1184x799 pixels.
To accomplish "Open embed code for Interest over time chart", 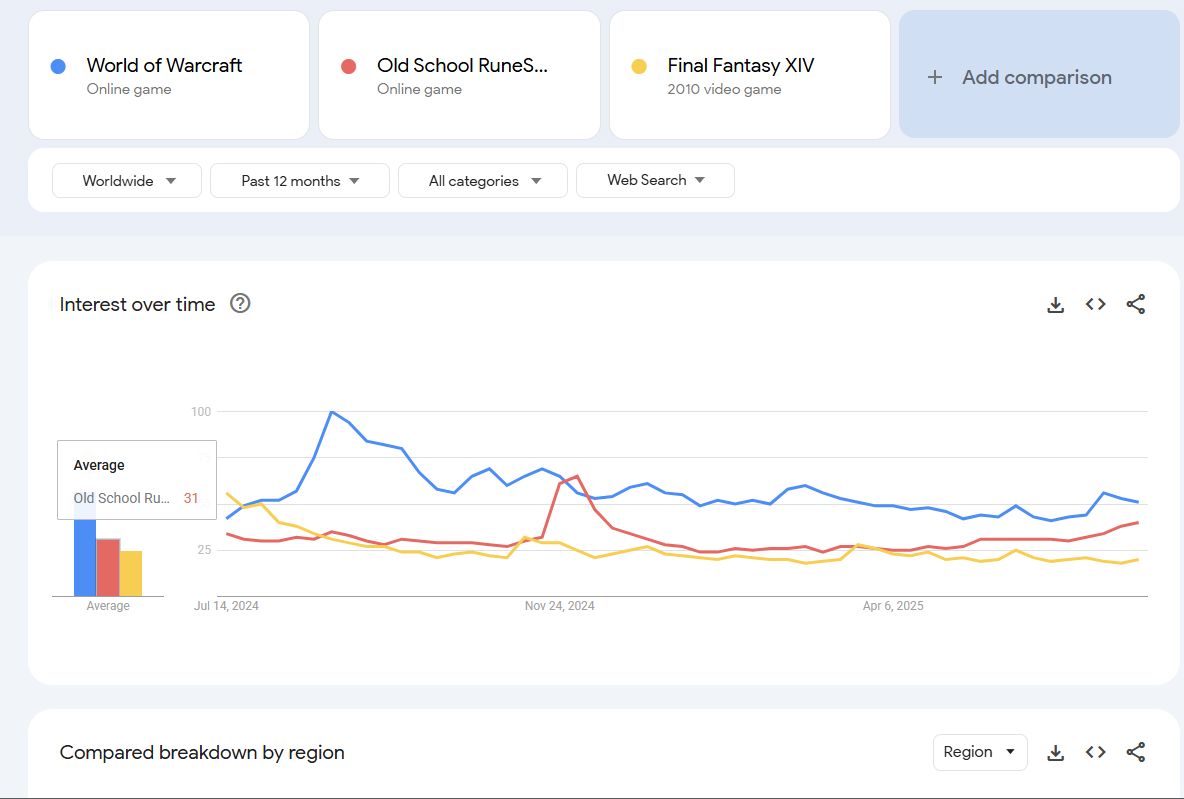I will (1095, 304).
